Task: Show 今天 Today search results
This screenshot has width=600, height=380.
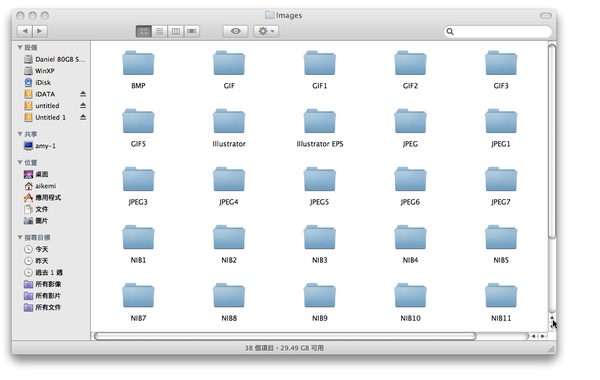Action: coord(36,249)
